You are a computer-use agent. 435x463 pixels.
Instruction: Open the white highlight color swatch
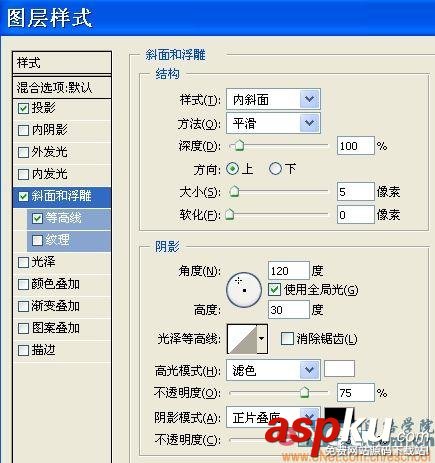pyautogui.click(x=339, y=369)
